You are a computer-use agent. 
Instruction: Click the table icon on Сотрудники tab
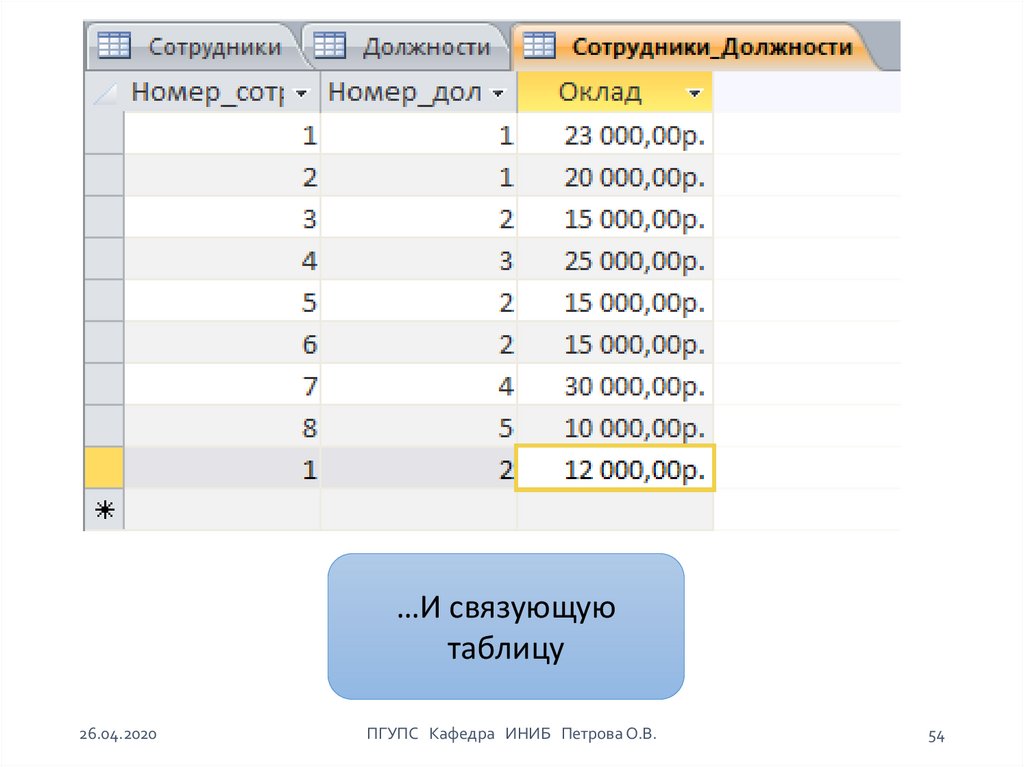pyautogui.click(x=114, y=46)
